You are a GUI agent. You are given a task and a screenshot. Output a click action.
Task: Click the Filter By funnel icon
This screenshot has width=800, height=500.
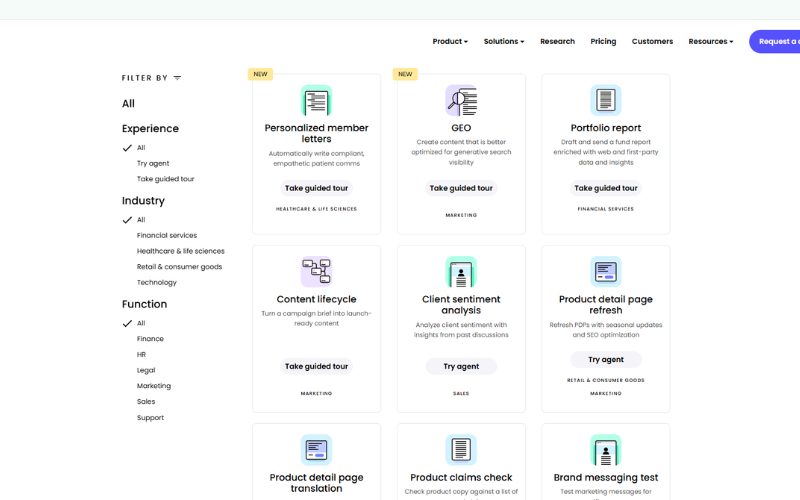coord(177,78)
